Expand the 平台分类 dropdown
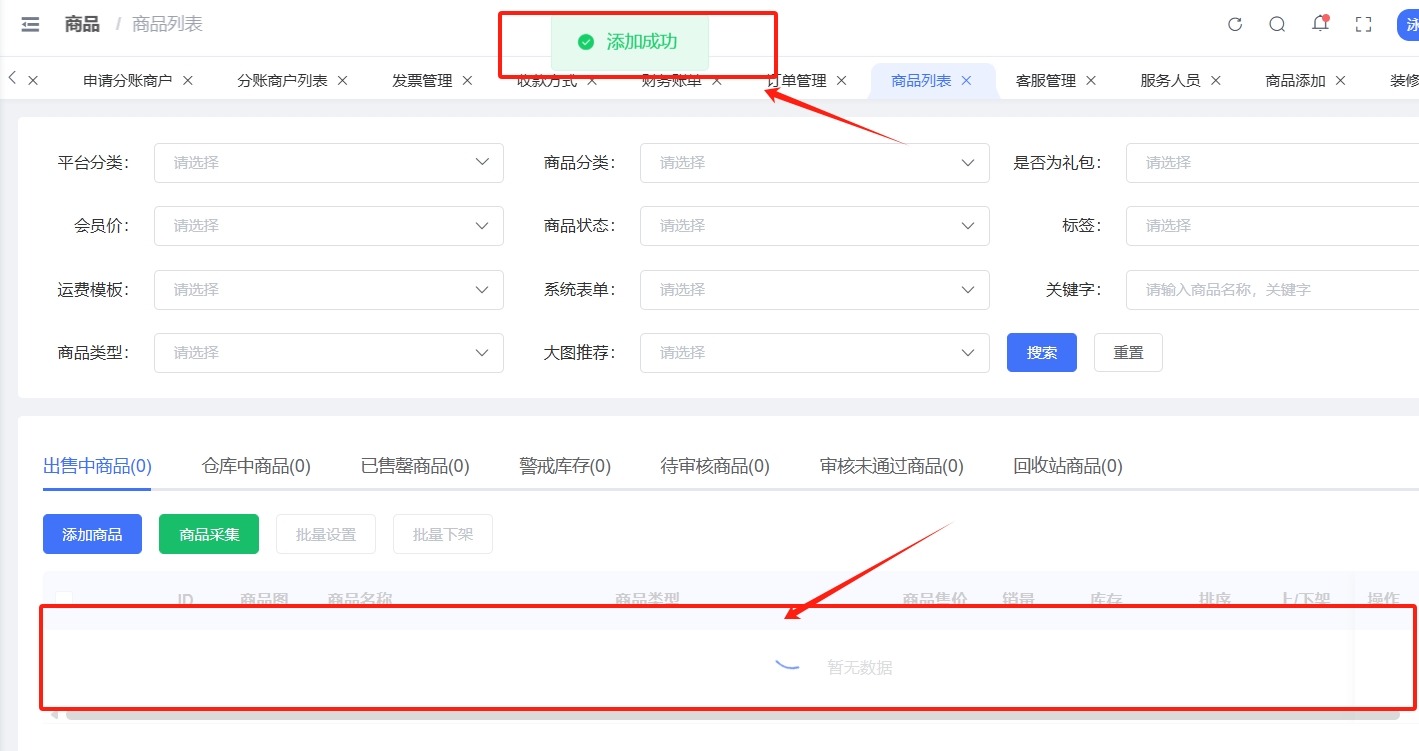1419x751 pixels. point(328,163)
